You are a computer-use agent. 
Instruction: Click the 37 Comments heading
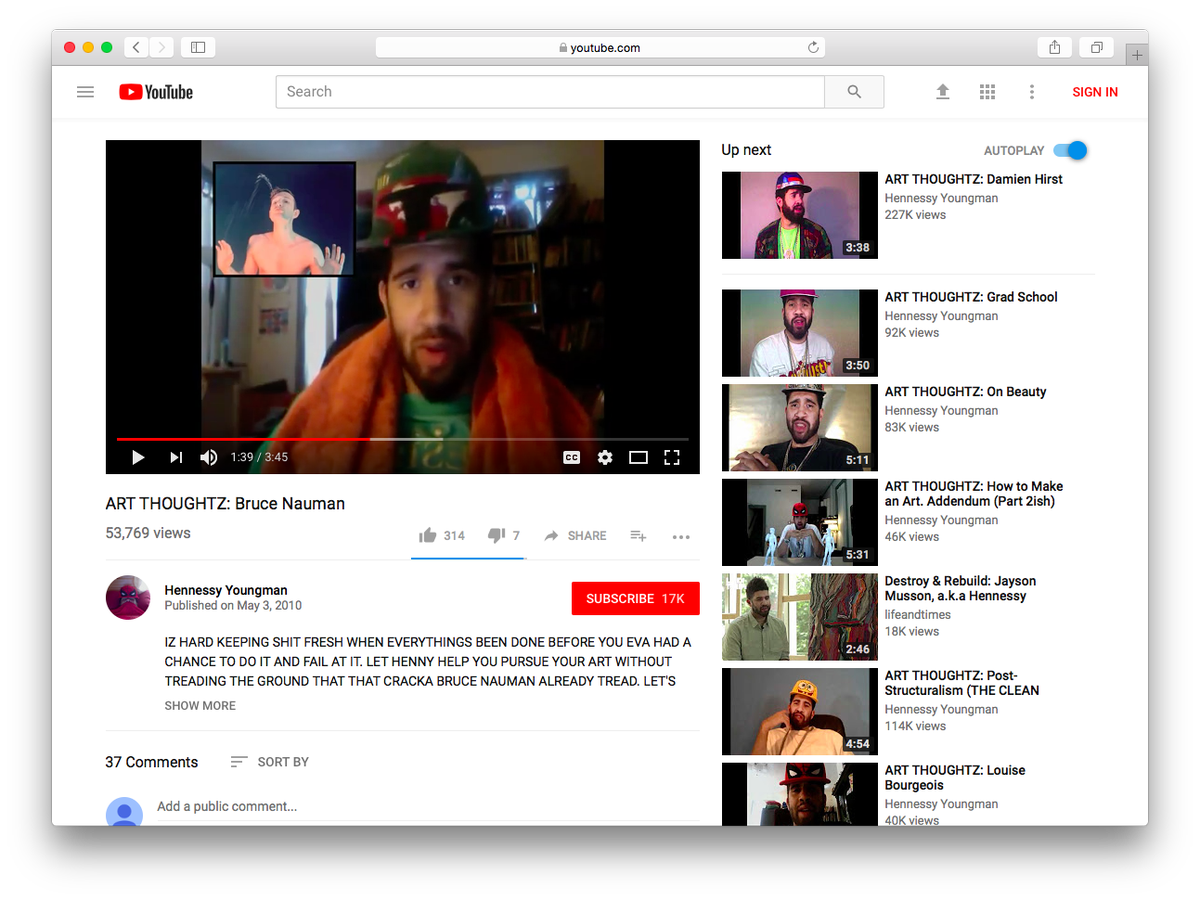tap(152, 762)
